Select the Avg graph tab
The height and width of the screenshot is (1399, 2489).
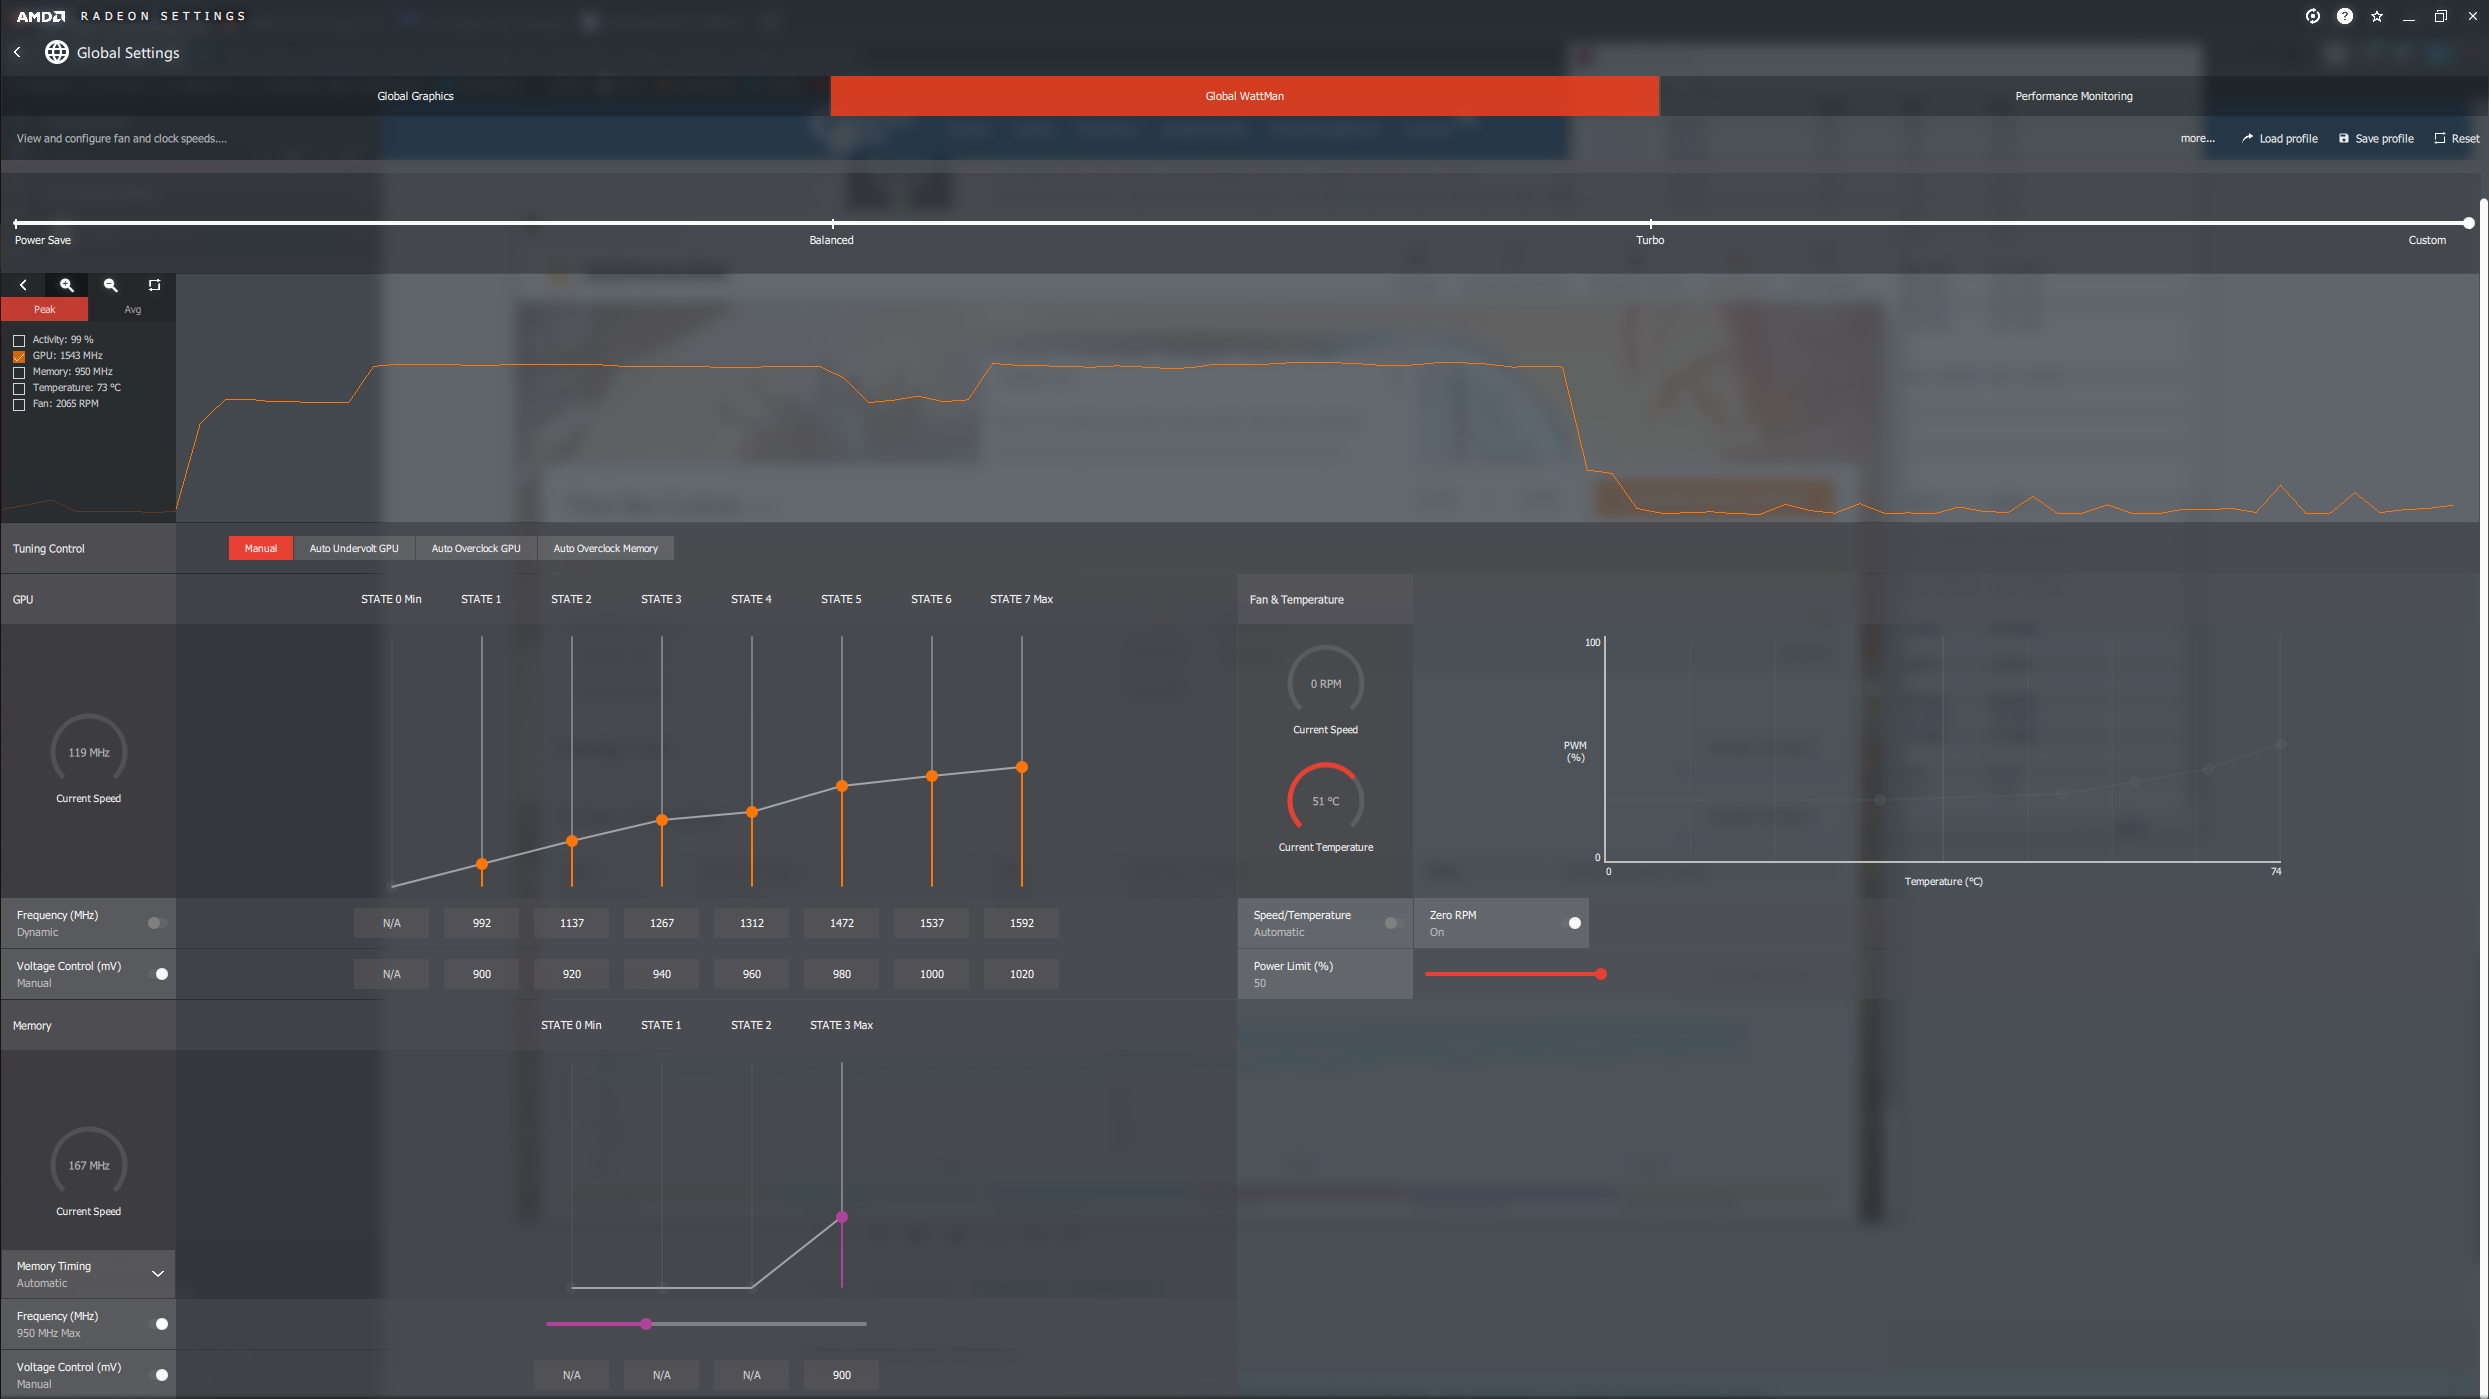tap(132, 310)
